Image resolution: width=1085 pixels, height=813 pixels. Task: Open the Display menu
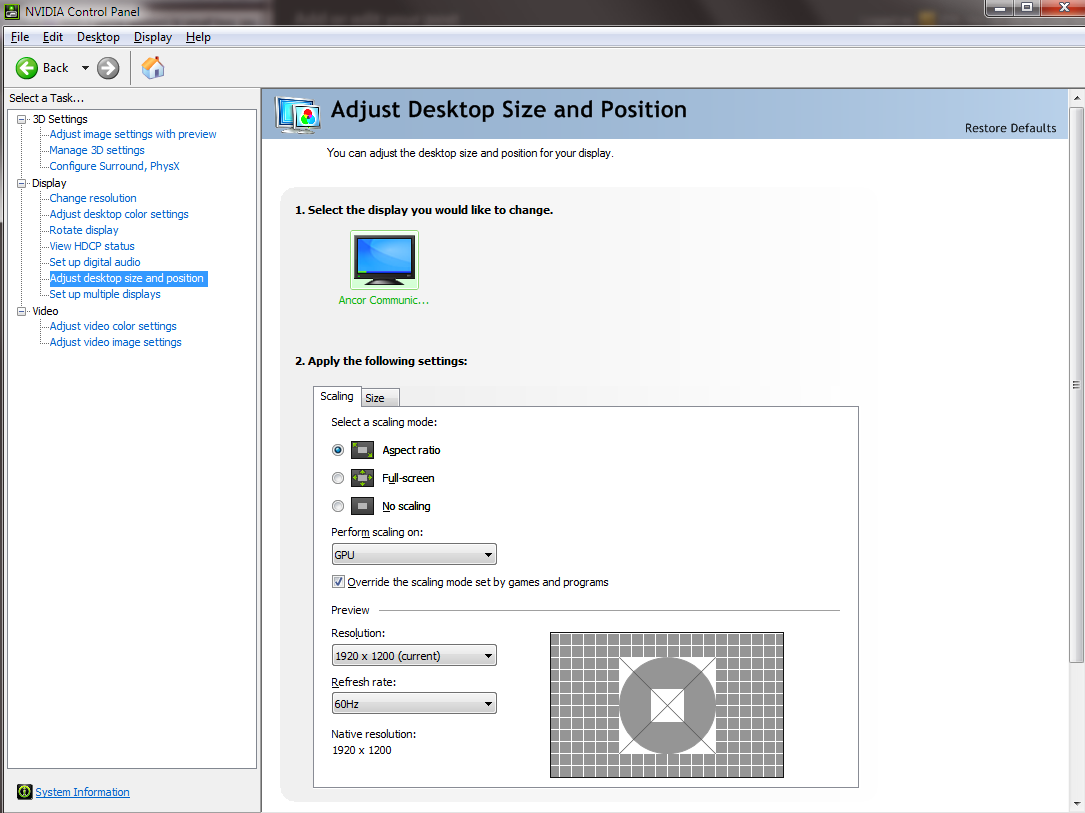153,37
